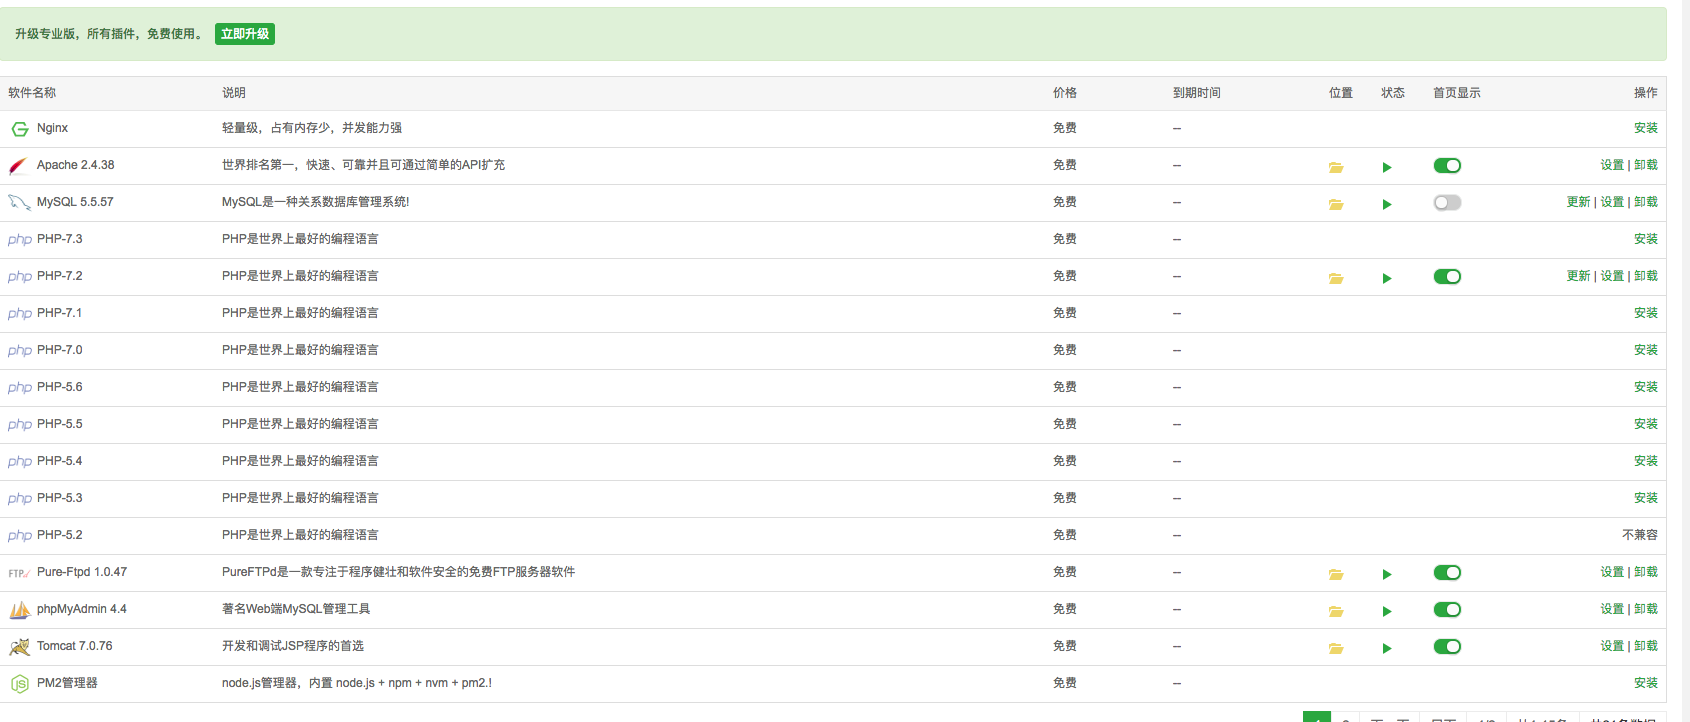Uninstall phpMyAdmin via 卸载 link
The image size is (1690, 722).
1645,609
